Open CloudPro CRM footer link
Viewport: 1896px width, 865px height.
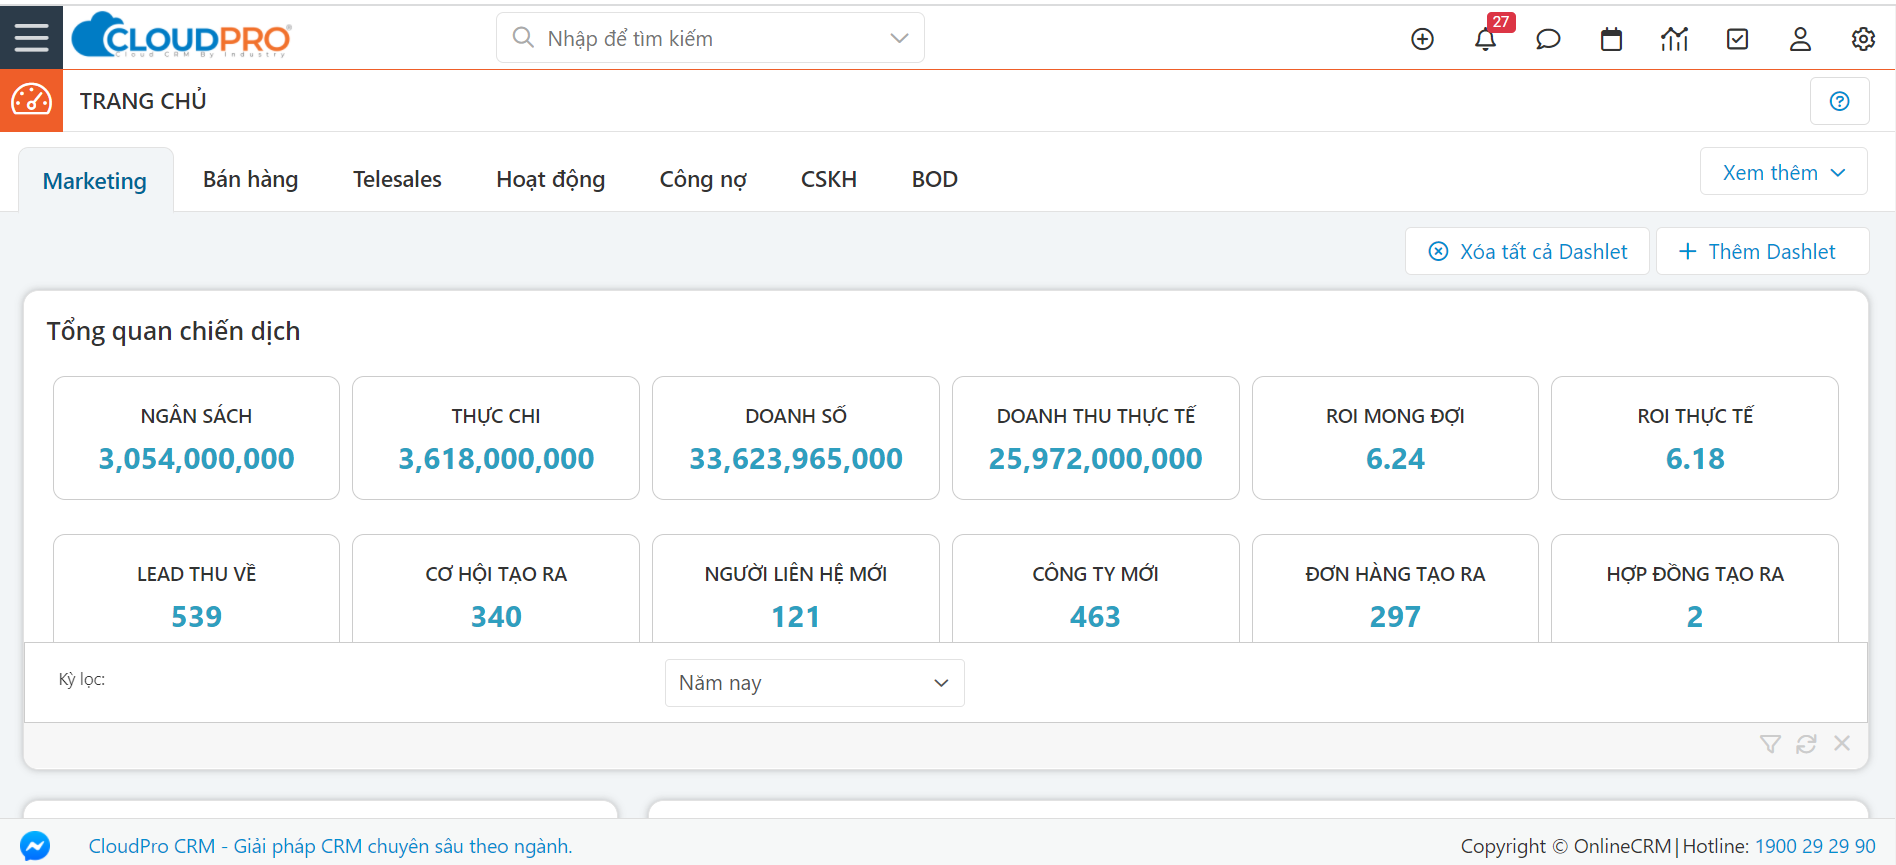coord(330,846)
